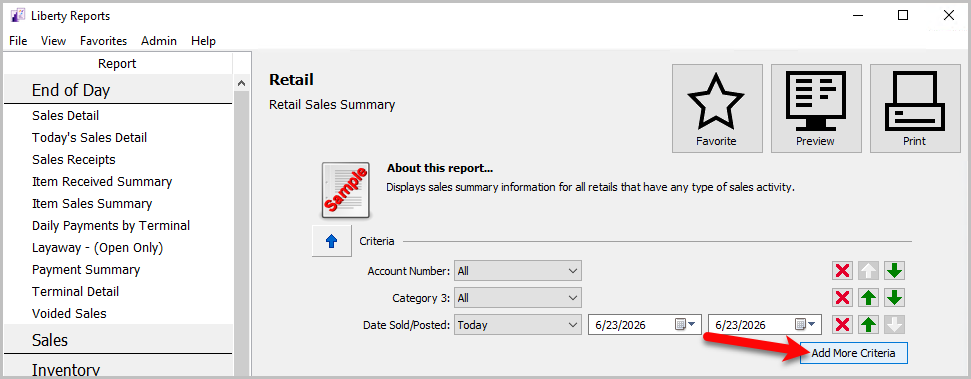Screen dimensions: 971x379
Task: Click disabled up arrow in Account Number row
Action: point(868,271)
